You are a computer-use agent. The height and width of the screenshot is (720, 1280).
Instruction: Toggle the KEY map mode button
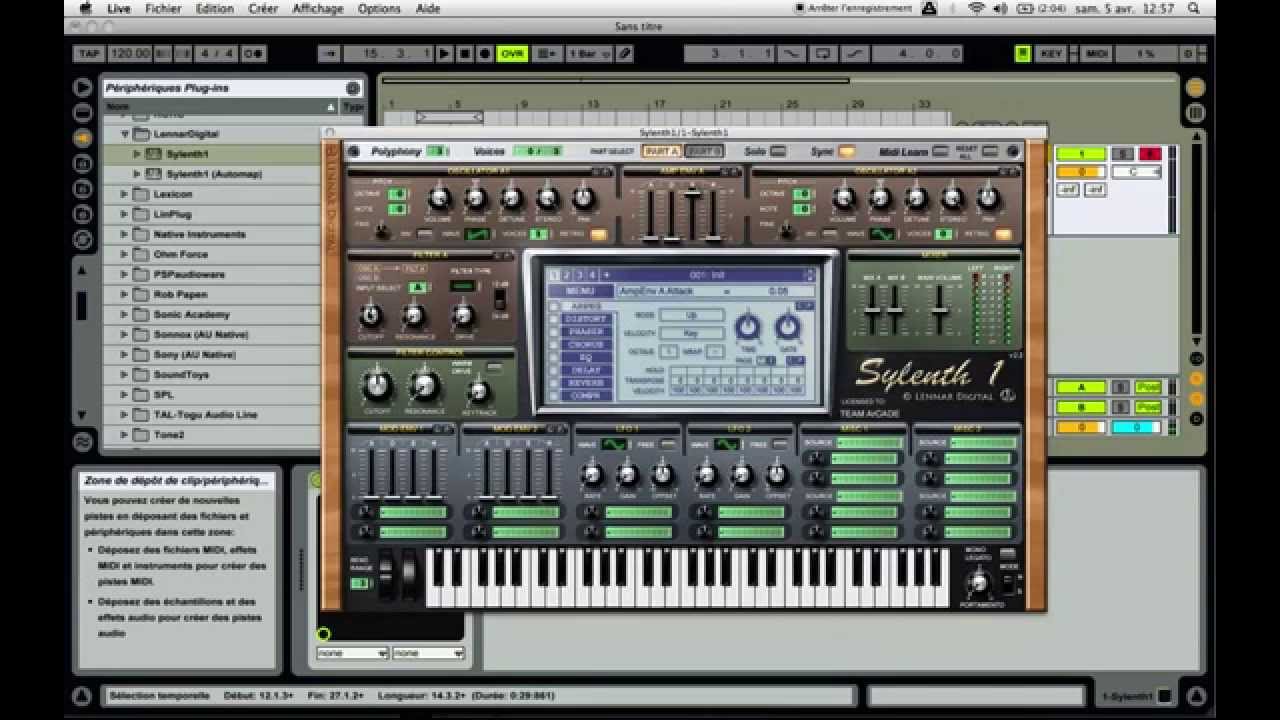point(1051,53)
